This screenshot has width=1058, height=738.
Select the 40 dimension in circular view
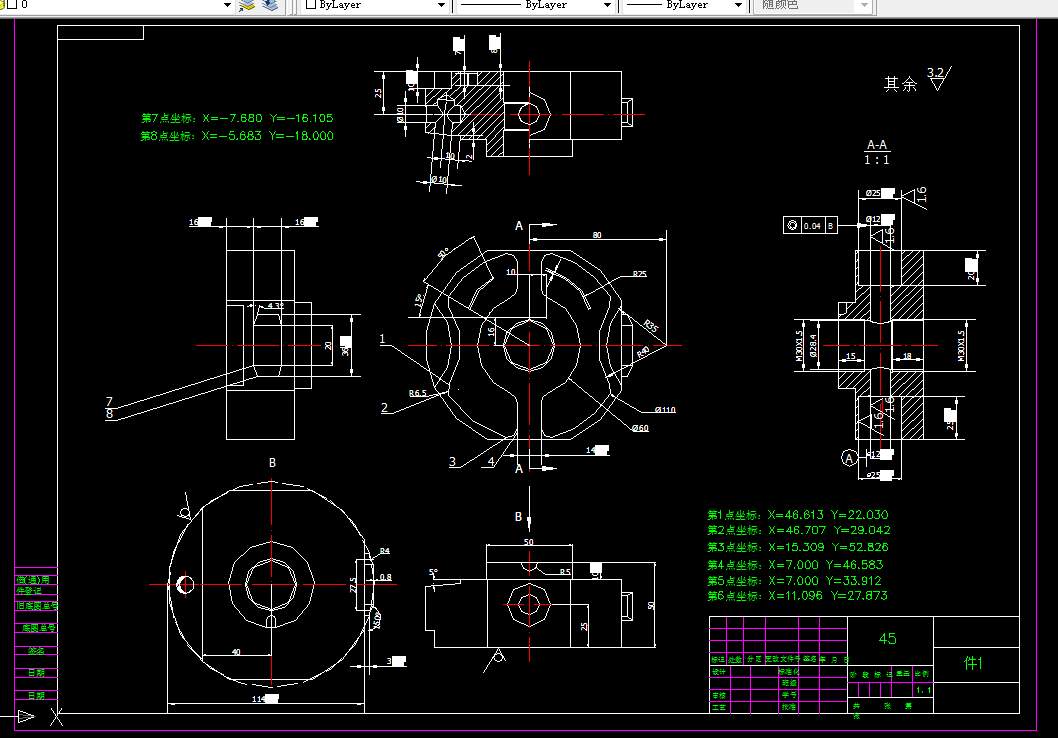(236, 652)
